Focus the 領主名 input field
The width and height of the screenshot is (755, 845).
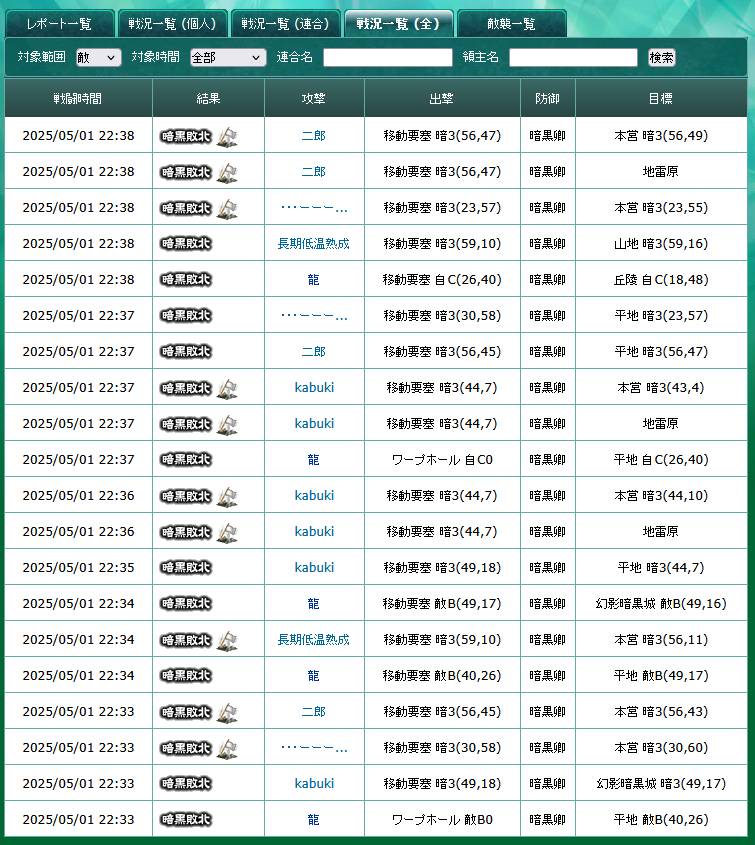click(573, 57)
